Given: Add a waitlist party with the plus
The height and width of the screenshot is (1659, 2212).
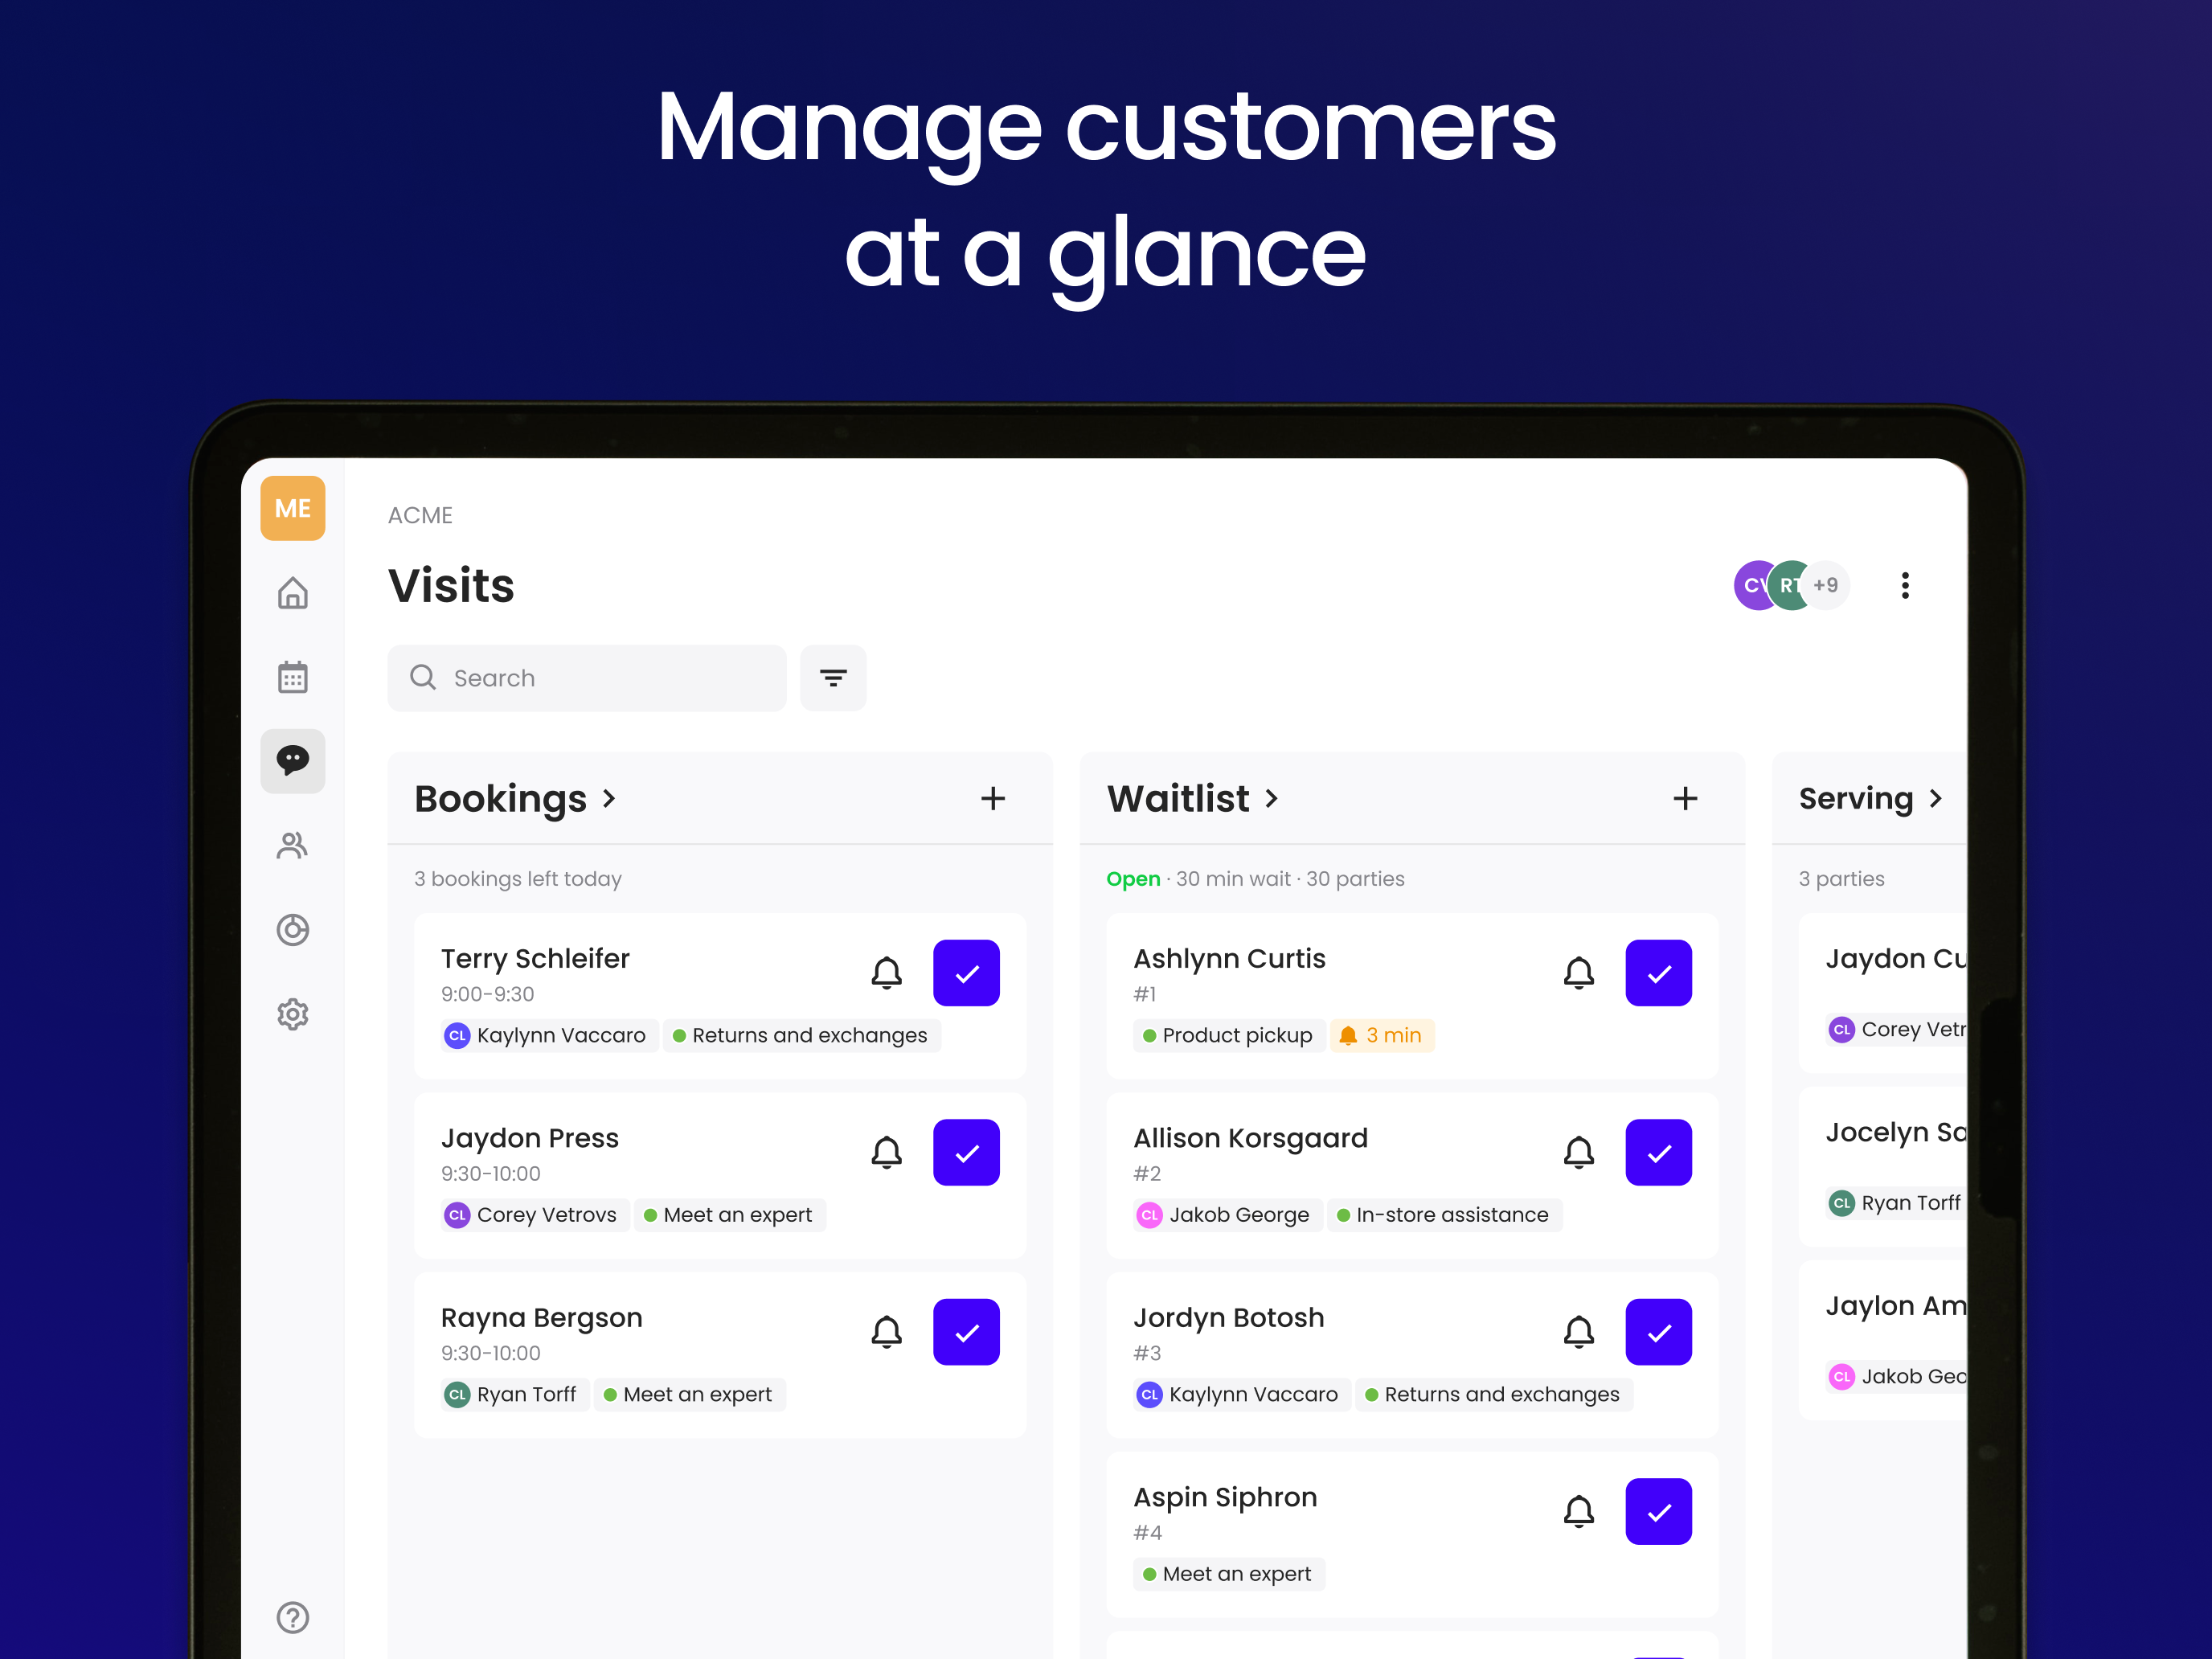Looking at the screenshot, I should click(x=1685, y=798).
